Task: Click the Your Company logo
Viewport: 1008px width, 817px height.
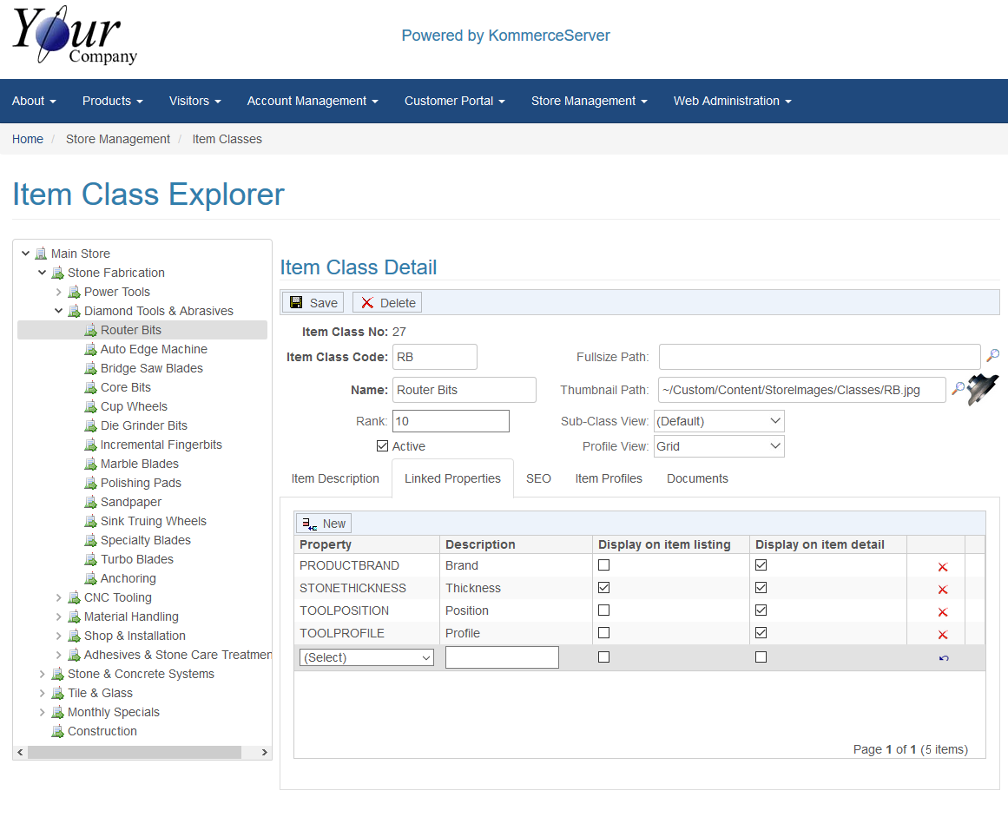Action: coord(75,38)
